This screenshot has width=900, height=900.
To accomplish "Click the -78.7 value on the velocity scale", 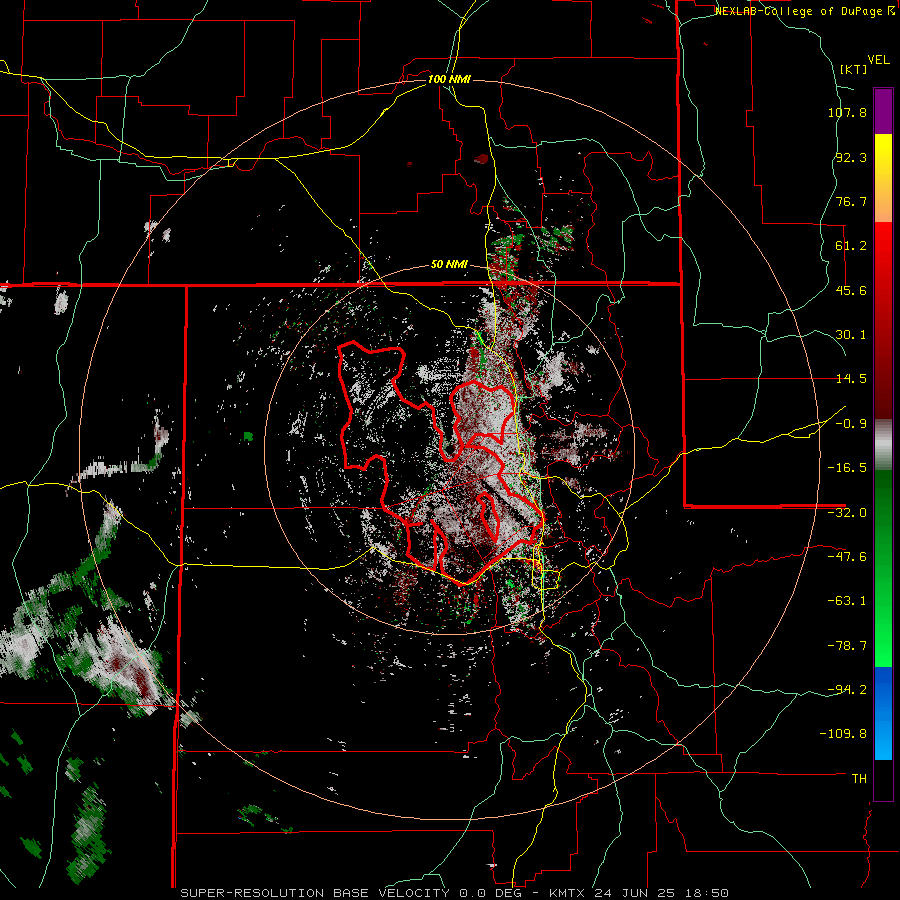I will (x=847, y=646).
